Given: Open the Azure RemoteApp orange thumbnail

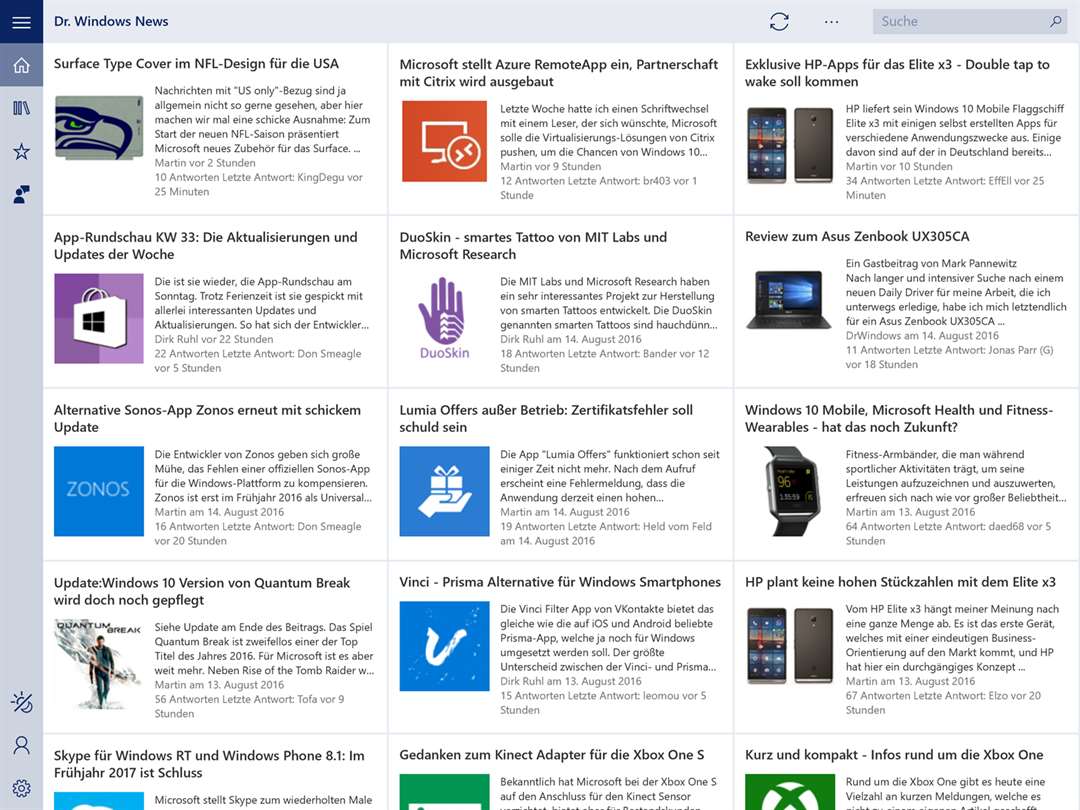Looking at the screenshot, I should coord(444,141).
